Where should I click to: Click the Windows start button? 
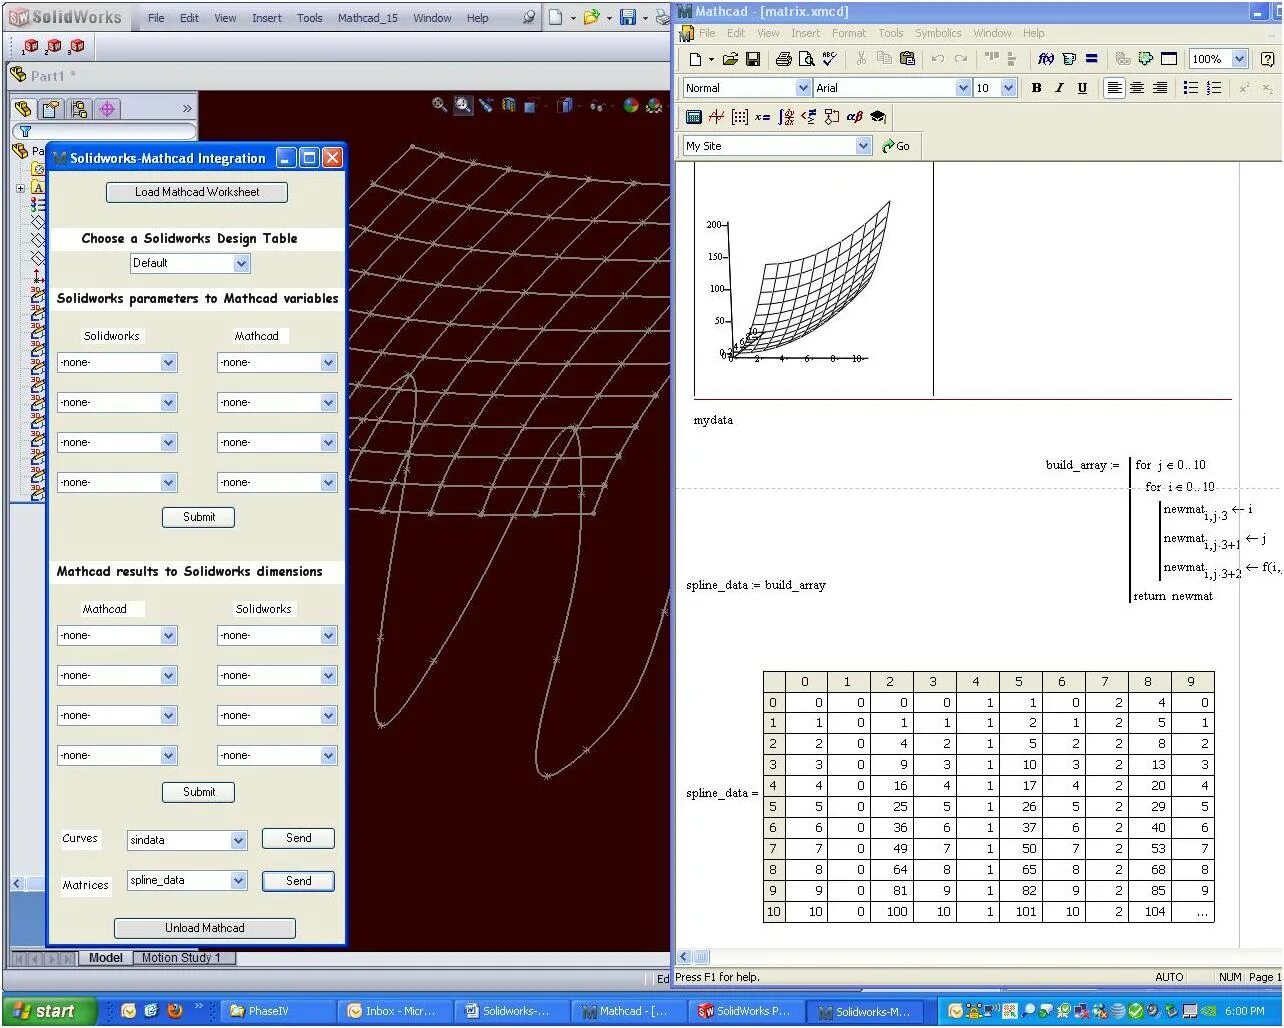tap(49, 1011)
